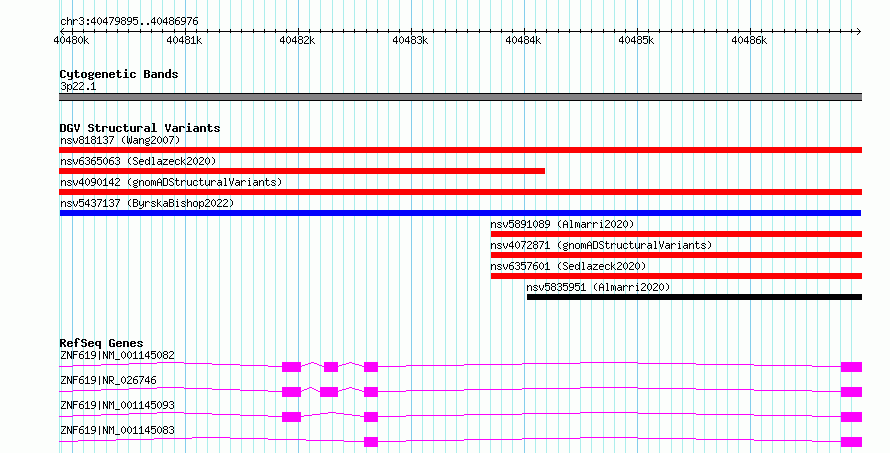This screenshot has width=890, height=453.
Task: Click the ruler's right arrow end
Action: [x=858, y=31]
